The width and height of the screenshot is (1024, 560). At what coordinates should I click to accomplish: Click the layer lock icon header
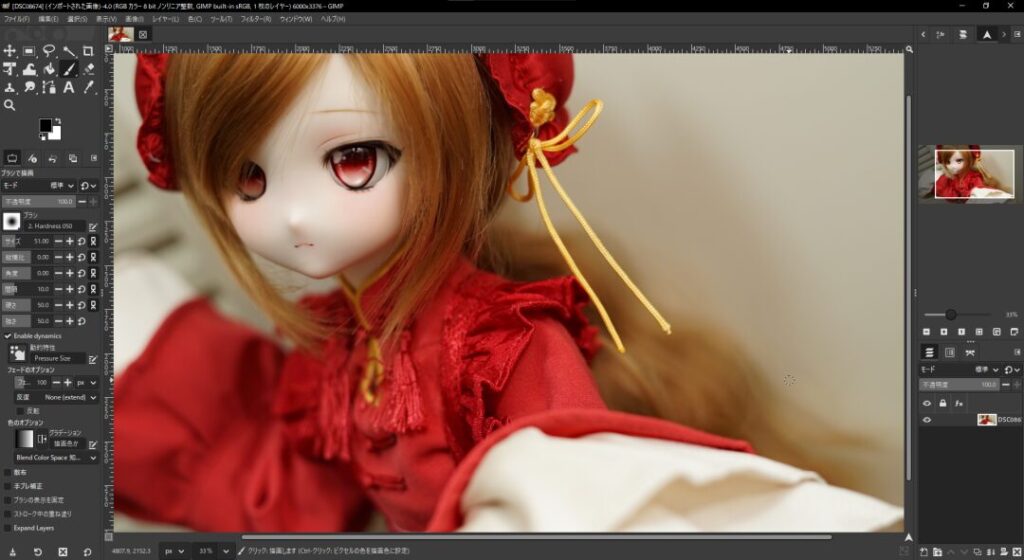(x=942, y=403)
